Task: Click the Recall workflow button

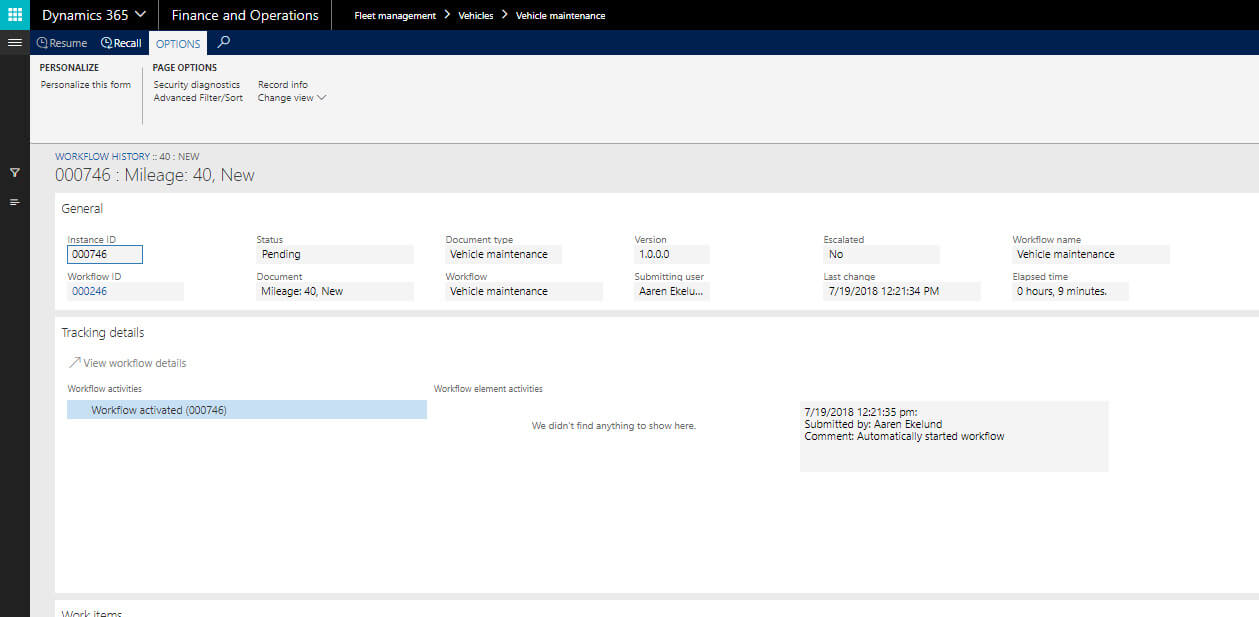Action: [121, 43]
